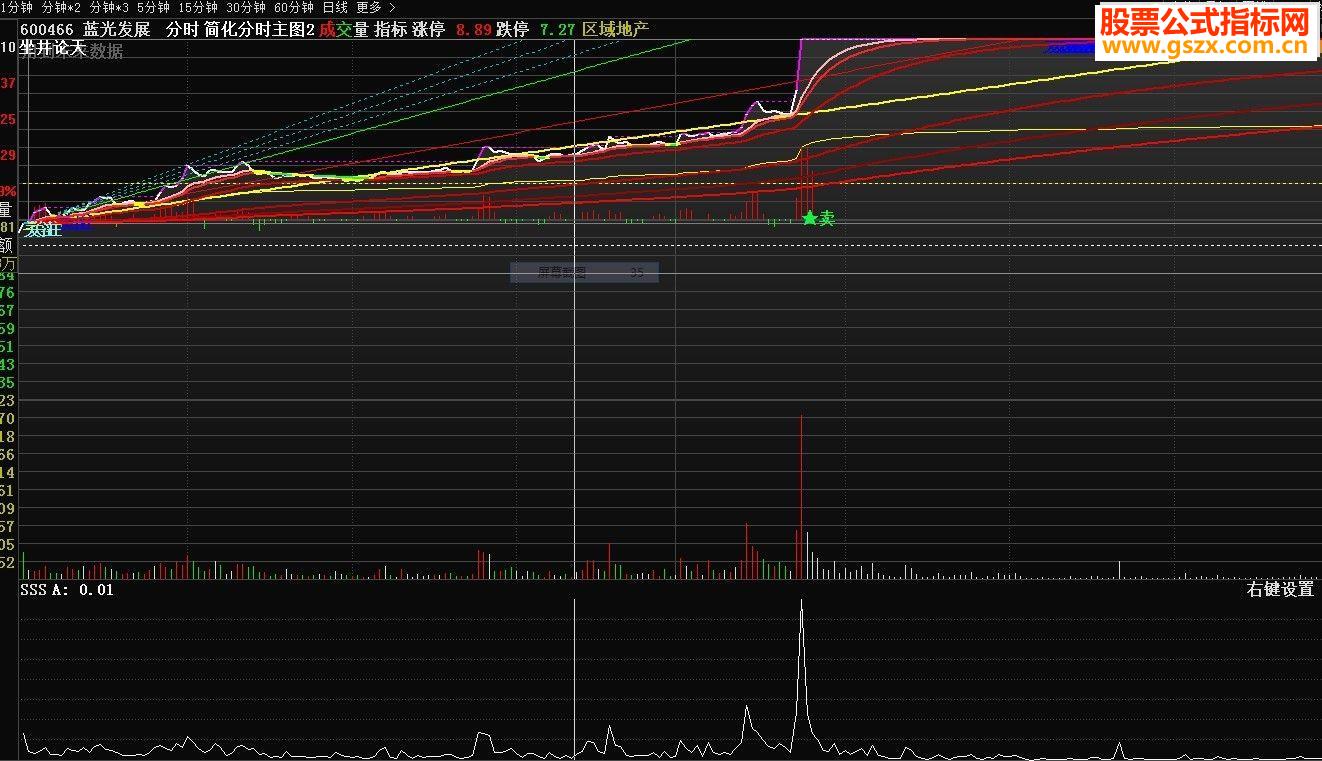
Task: Expand the 更多 periods menu
Action: click(375, 7)
